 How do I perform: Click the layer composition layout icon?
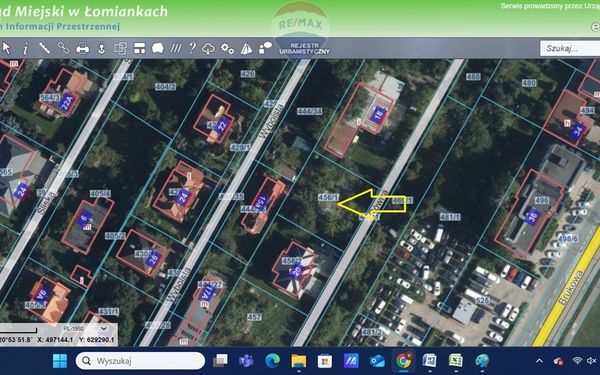point(139,48)
